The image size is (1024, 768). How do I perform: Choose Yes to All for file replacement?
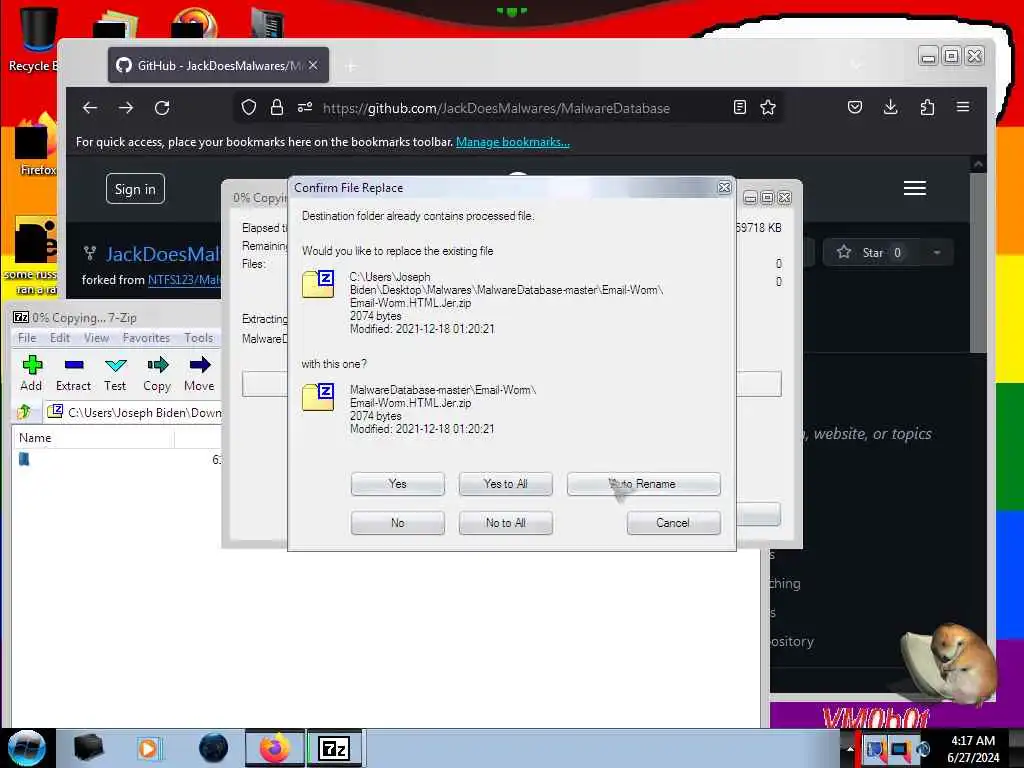tap(505, 484)
